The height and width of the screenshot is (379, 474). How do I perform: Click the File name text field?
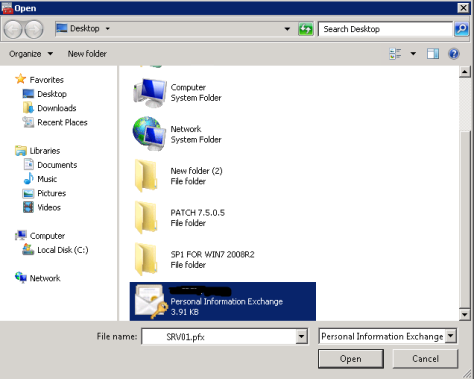[219, 337]
